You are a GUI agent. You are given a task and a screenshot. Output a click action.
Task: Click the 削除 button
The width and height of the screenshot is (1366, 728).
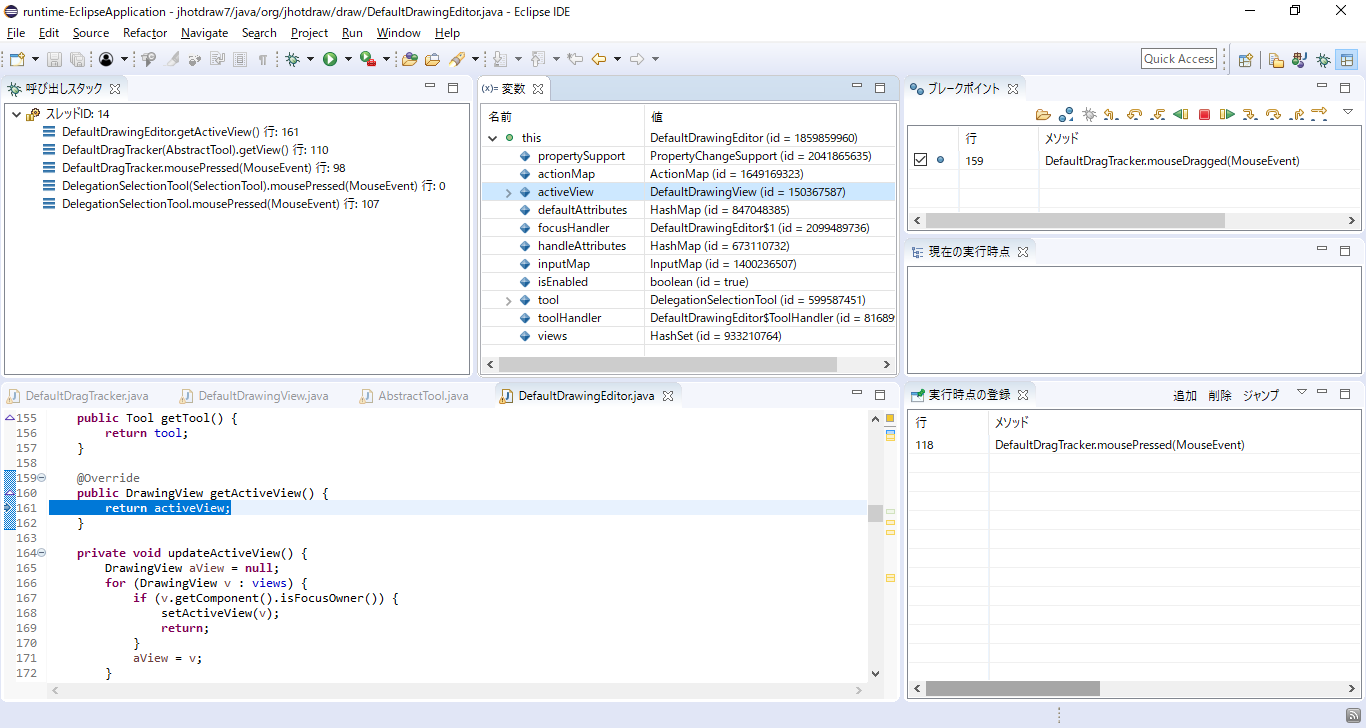(x=1220, y=396)
